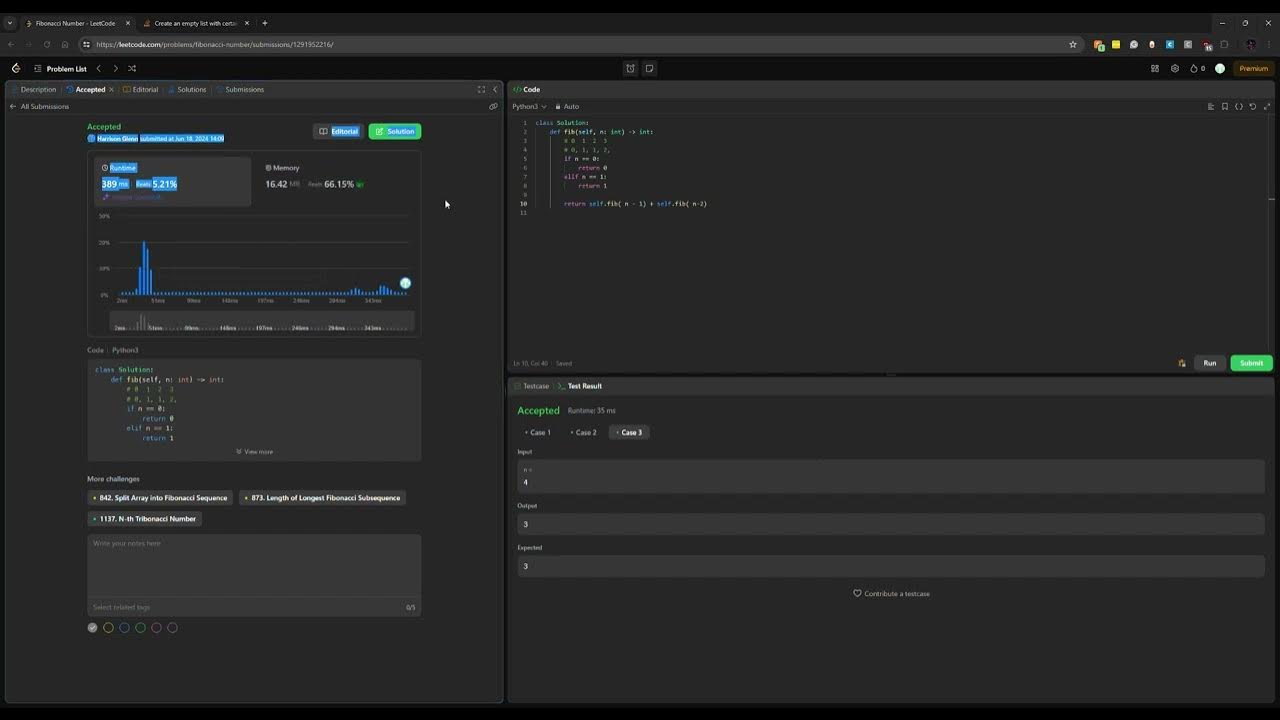Expand submission code with View more
The width and height of the screenshot is (1280, 720).
[254, 452]
